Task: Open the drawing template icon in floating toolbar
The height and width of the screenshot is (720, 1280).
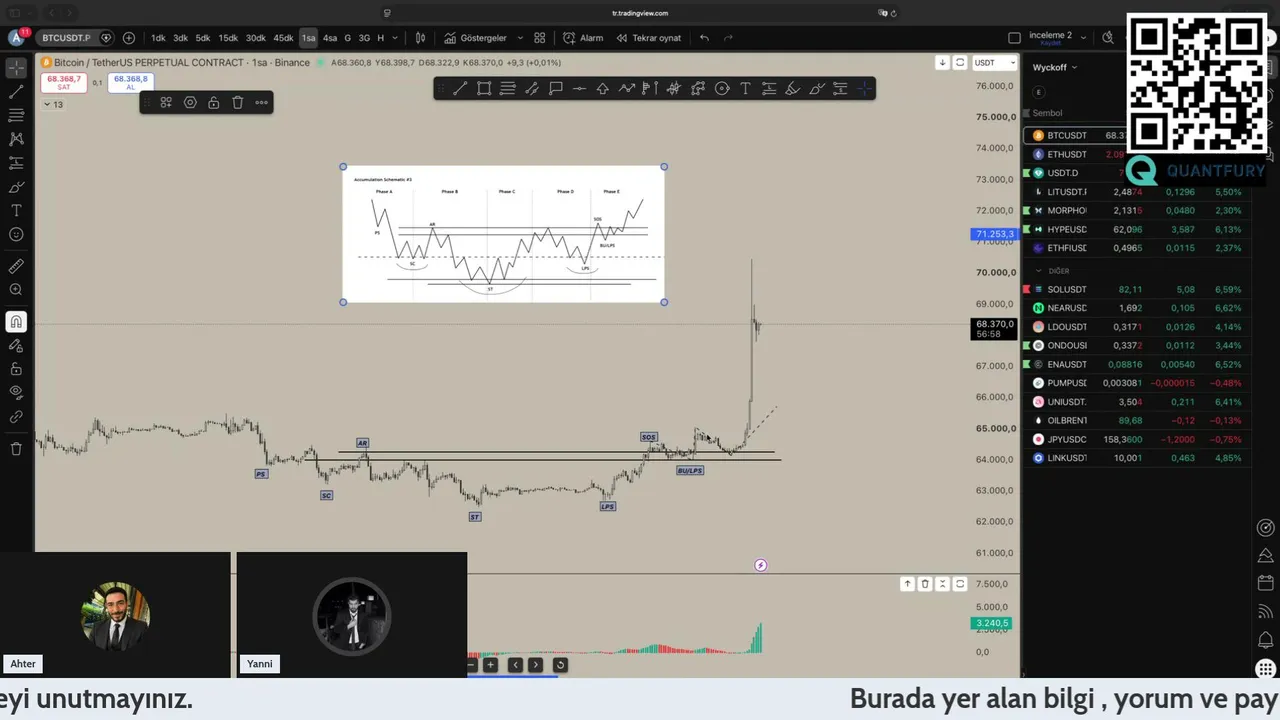Action: [166, 102]
